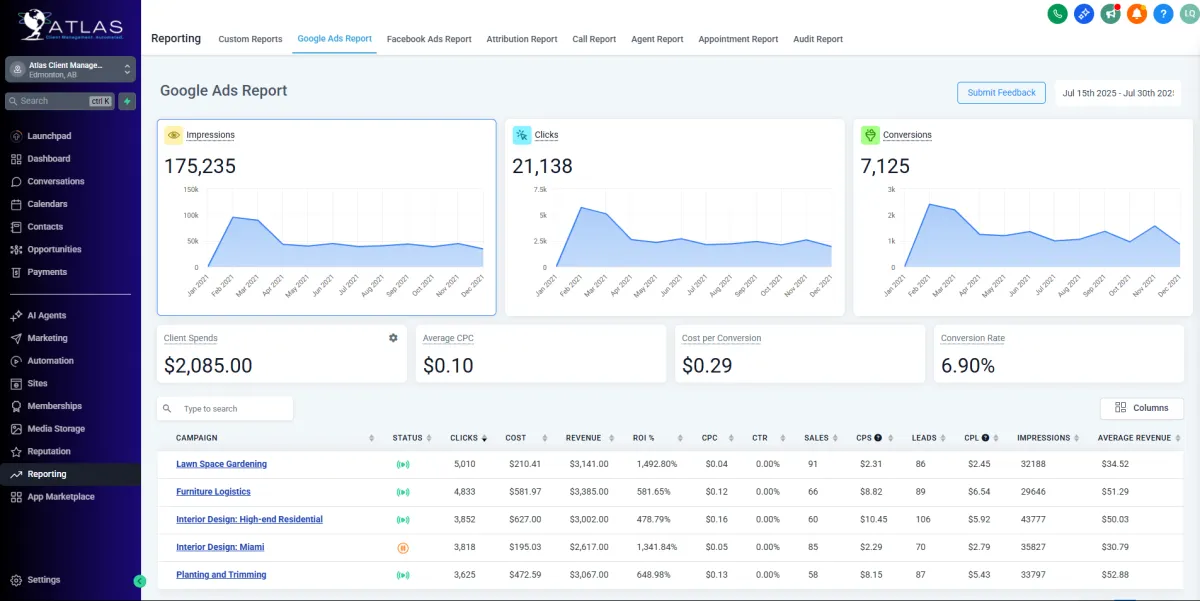Click the campaign 'Type to search' field
This screenshot has height=601, width=1200.
(235, 409)
